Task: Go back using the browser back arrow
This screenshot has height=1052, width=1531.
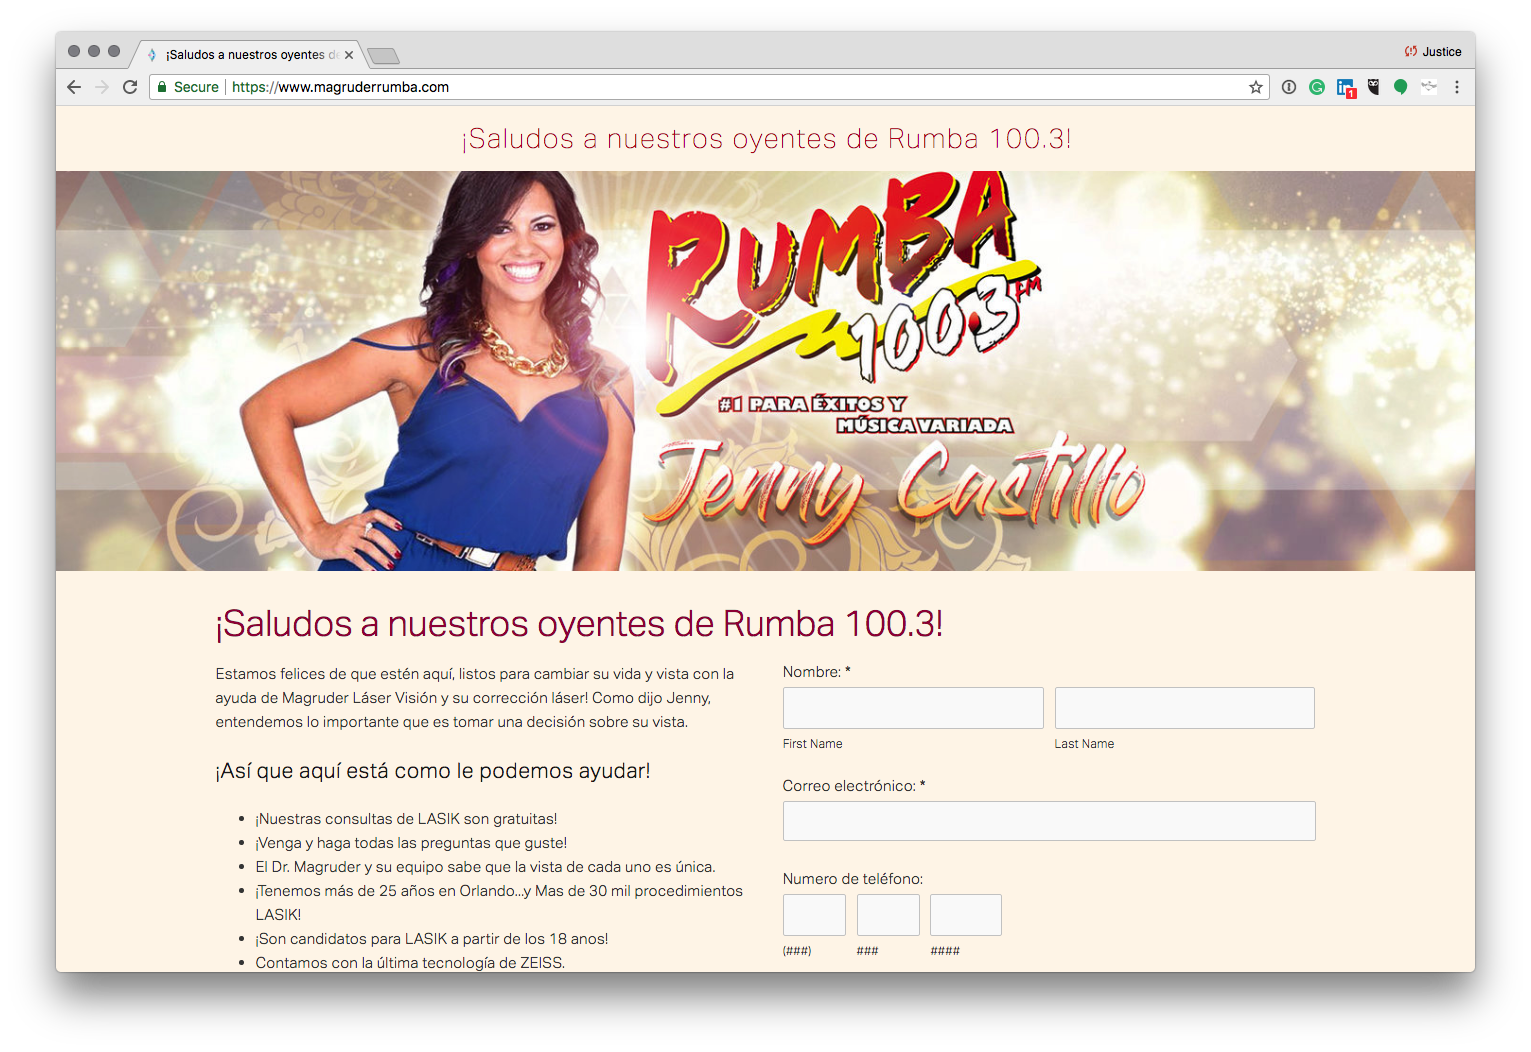Action: pos(74,87)
